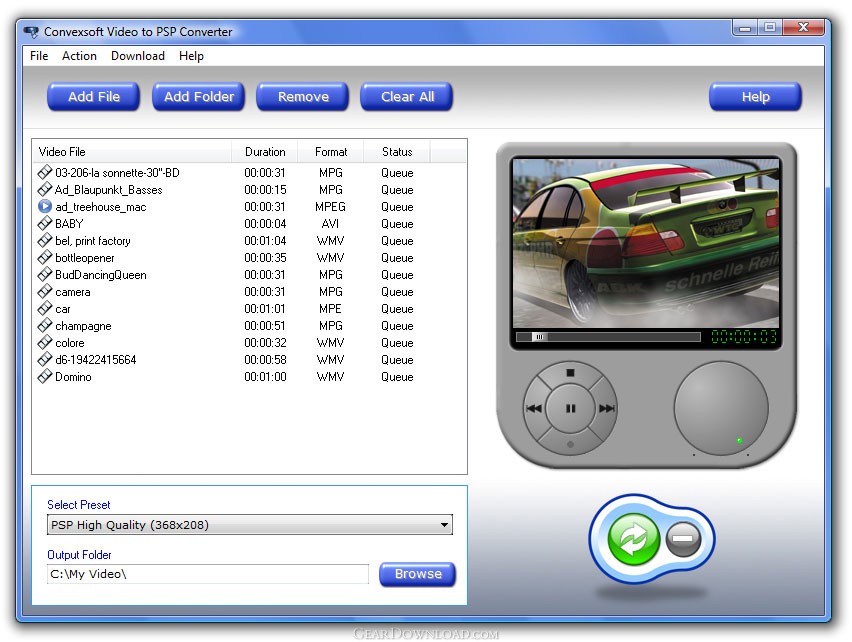Click the film icon next to BABY
The width and height of the screenshot is (852, 642).
click(45, 223)
